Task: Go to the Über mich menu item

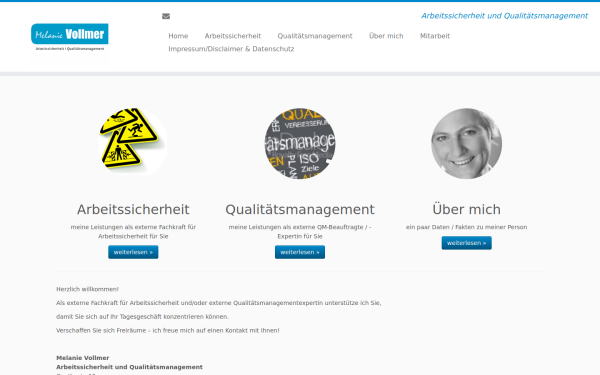Action: point(386,36)
